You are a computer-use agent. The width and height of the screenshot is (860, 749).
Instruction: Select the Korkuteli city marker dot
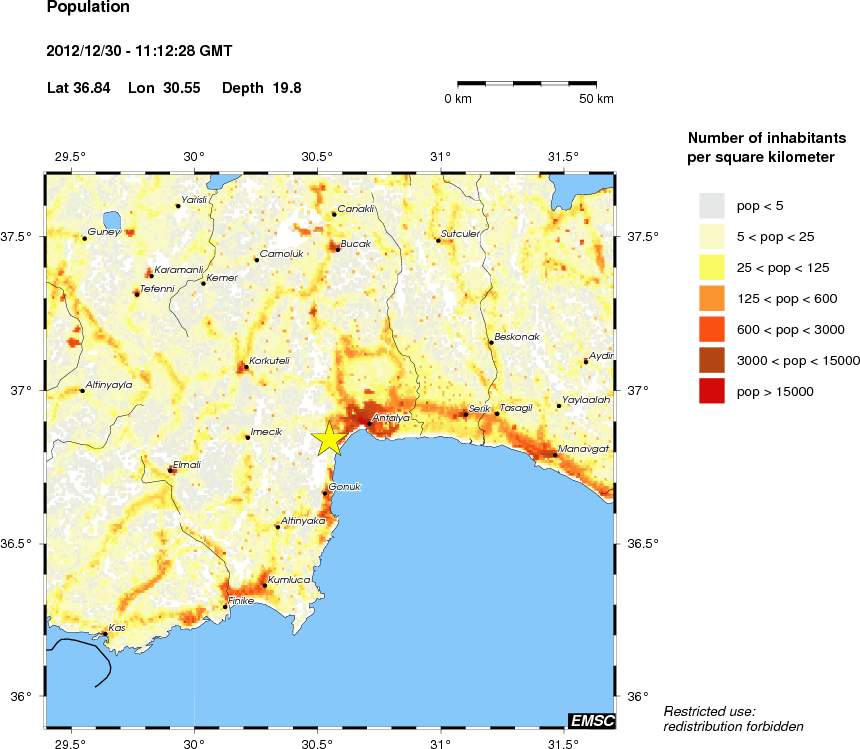(246, 367)
